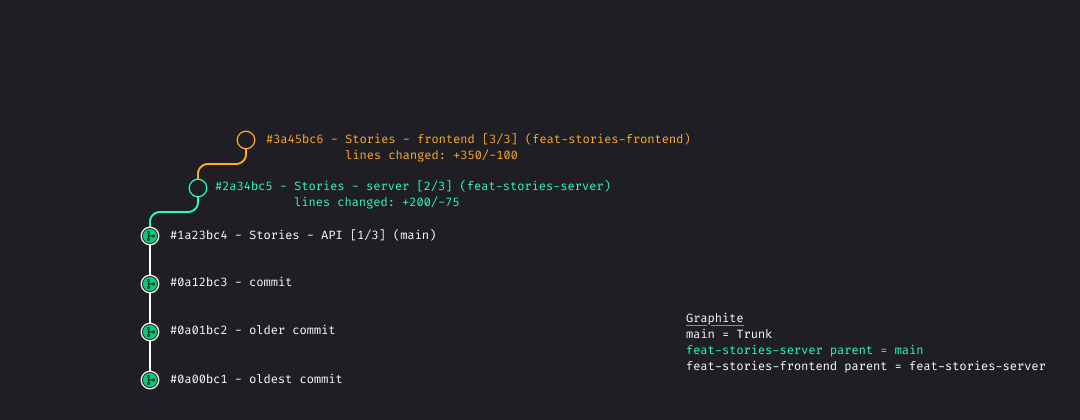
Task: Click the green merged icon for #1a23bc4
Action: pyautogui.click(x=150, y=236)
